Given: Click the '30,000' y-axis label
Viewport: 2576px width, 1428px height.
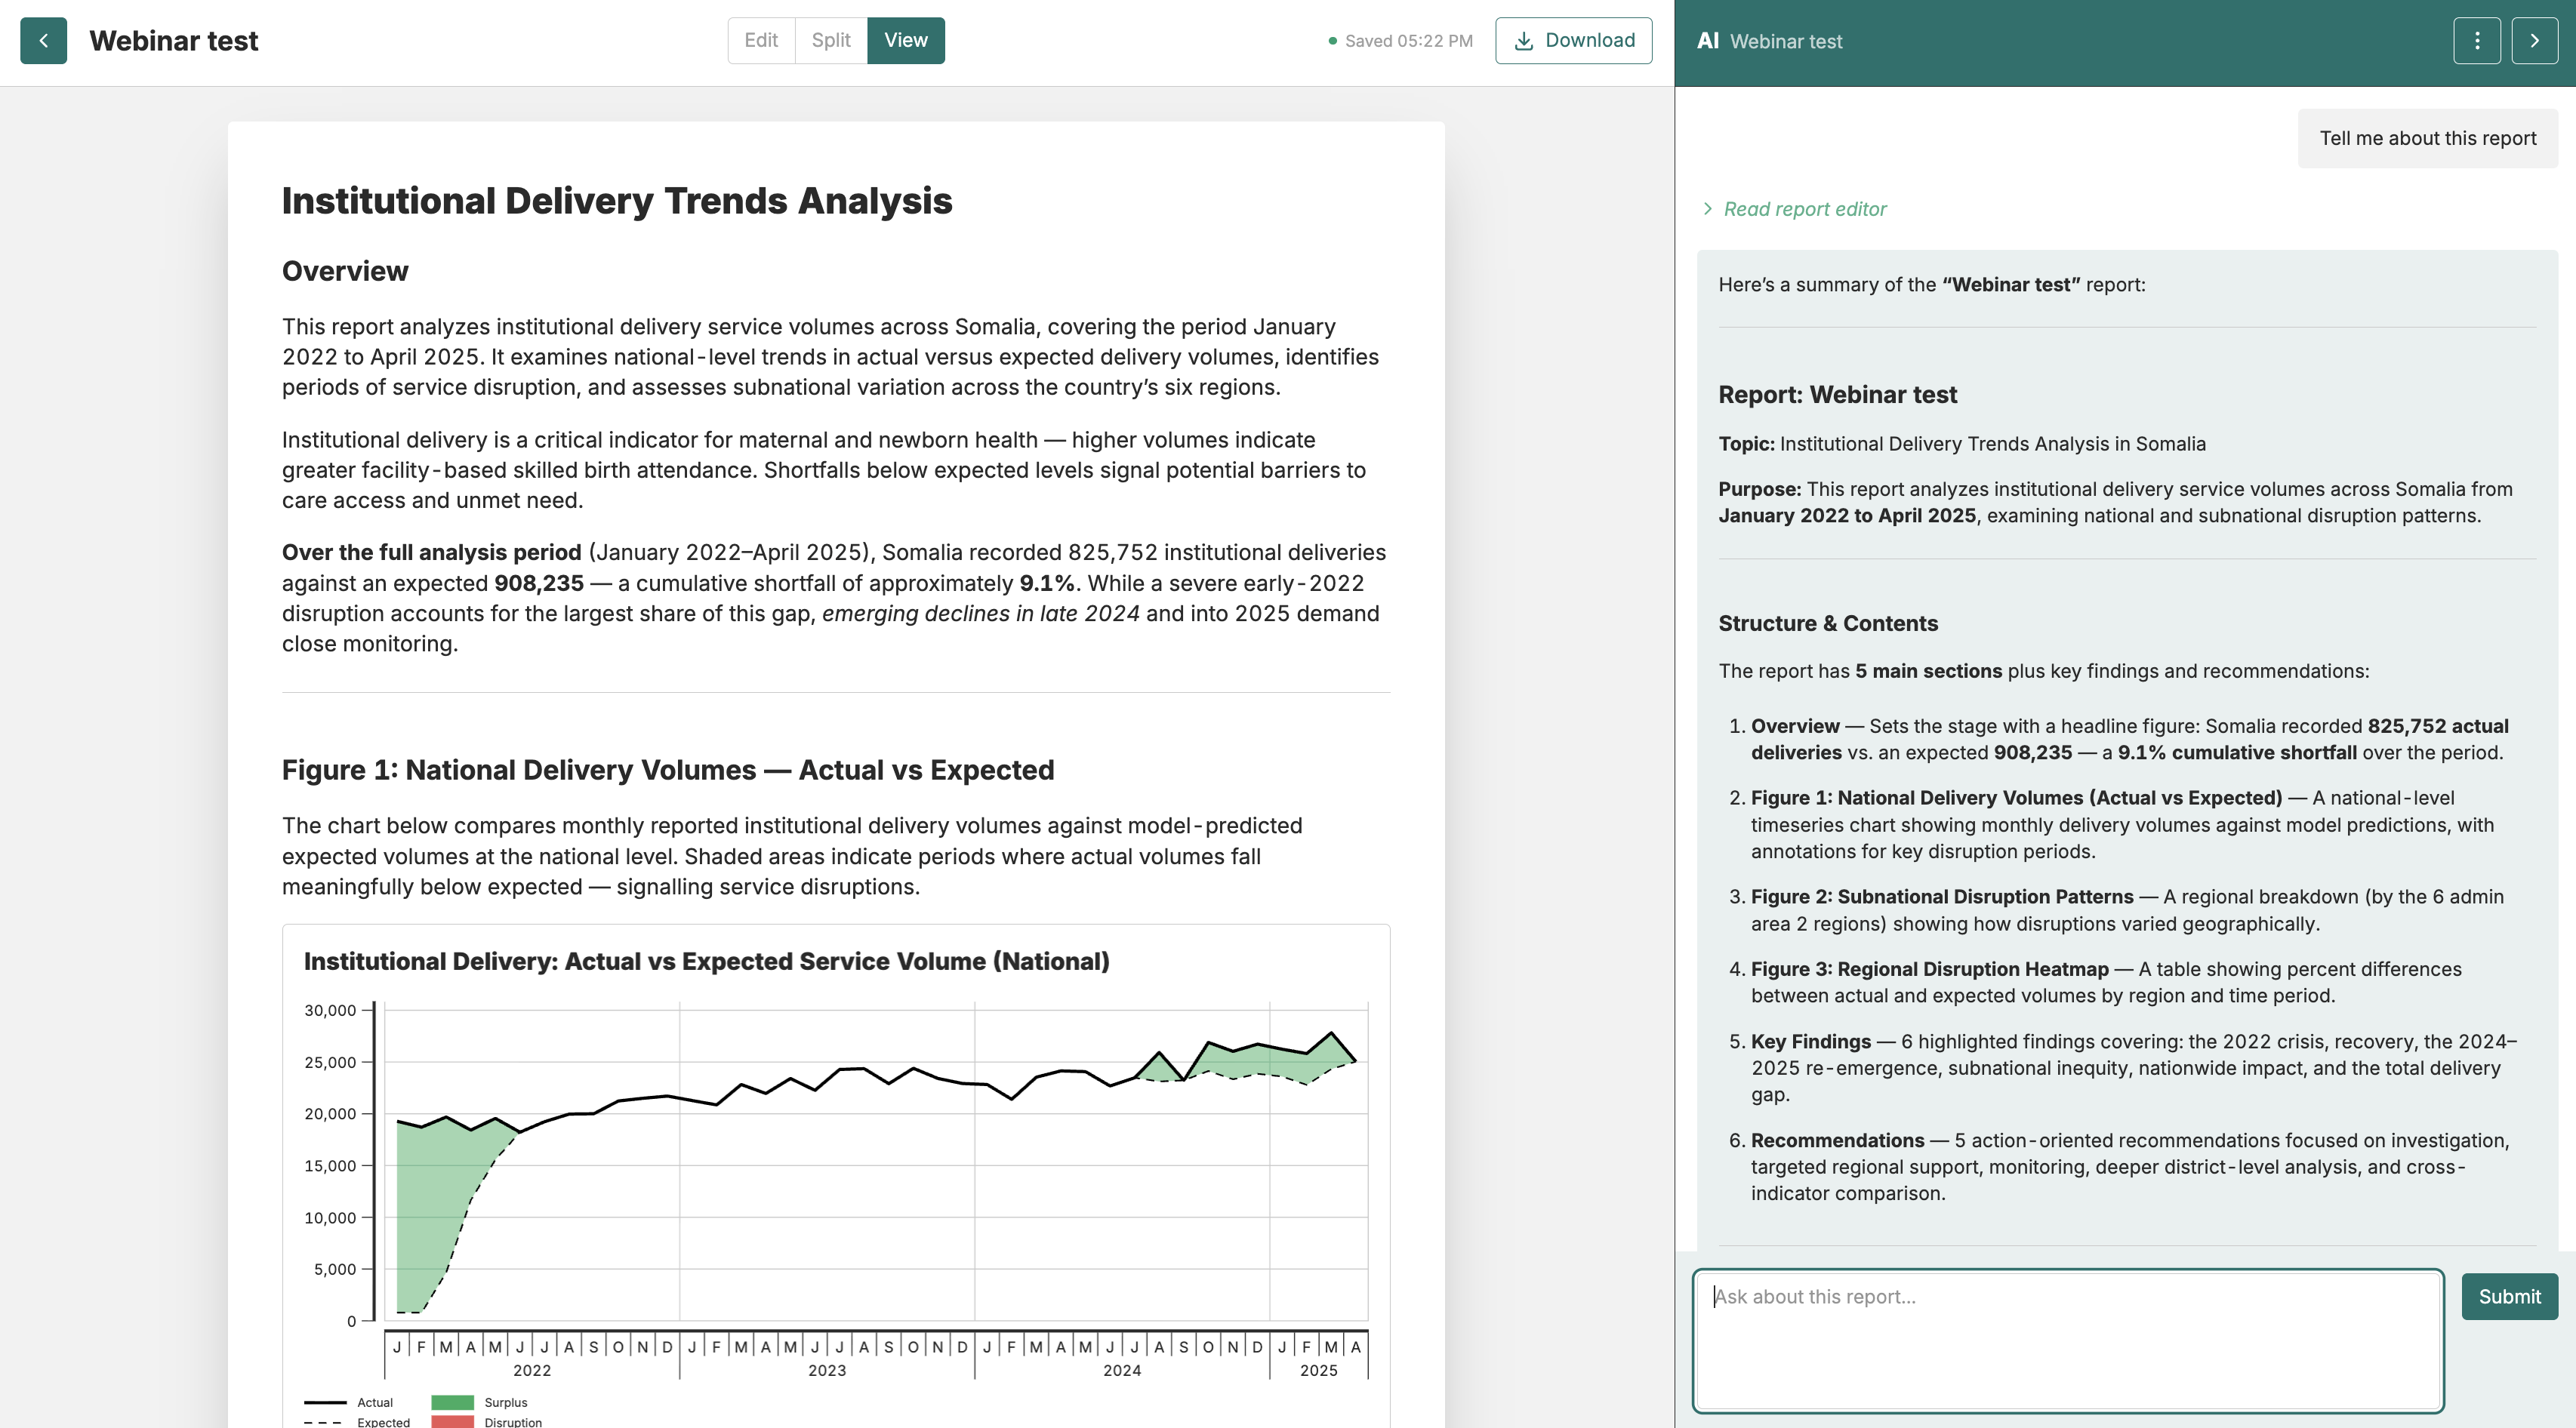Looking at the screenshot, I should pyautogui.click(x=330, y=1010).
